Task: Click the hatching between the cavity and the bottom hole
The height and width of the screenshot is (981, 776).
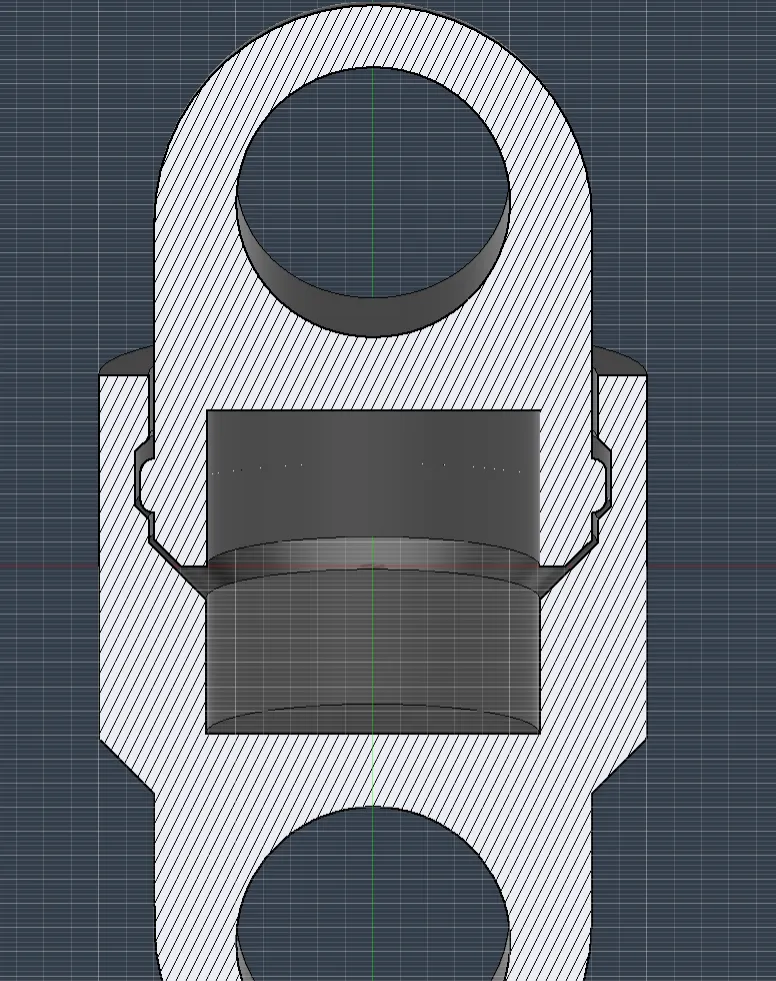Action: pos(373,770)
